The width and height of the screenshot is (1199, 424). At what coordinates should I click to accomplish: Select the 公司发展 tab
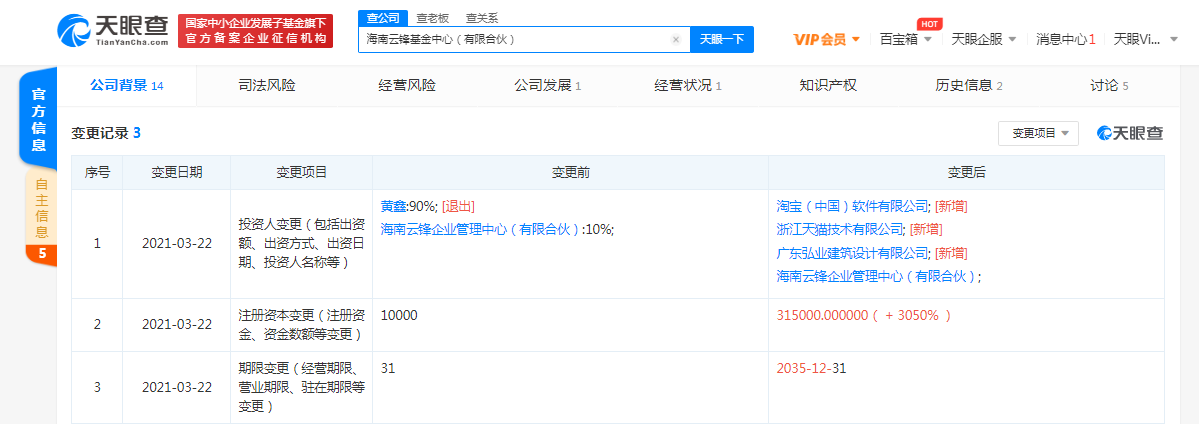548,86
